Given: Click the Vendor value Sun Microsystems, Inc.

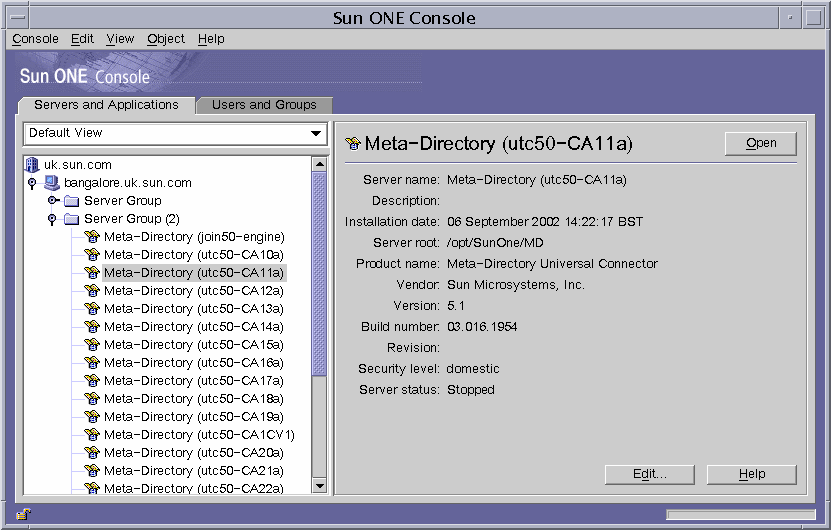Looking at the screenshot, I should [516, 285].
